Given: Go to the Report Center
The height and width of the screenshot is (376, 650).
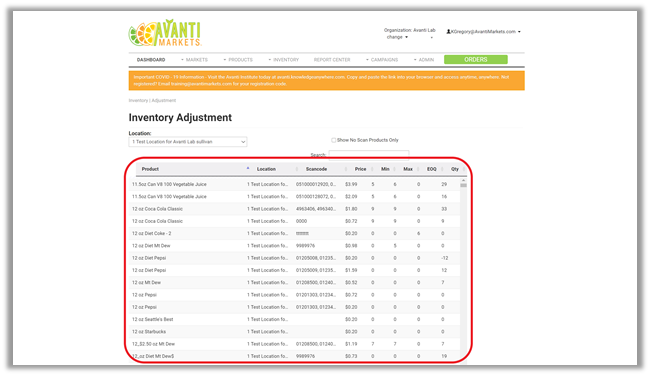Looking at the screenshot, I should tap(332, 60).
